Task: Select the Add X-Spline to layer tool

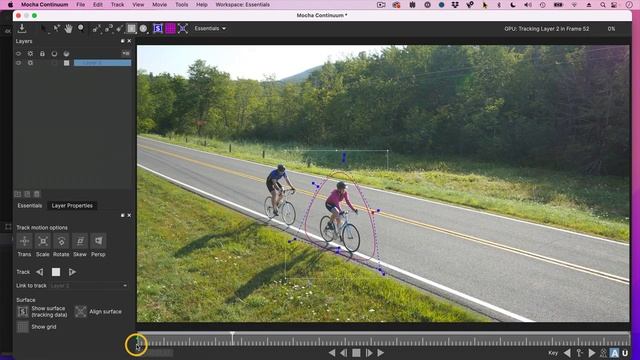Action: click(x=109, y=29)
